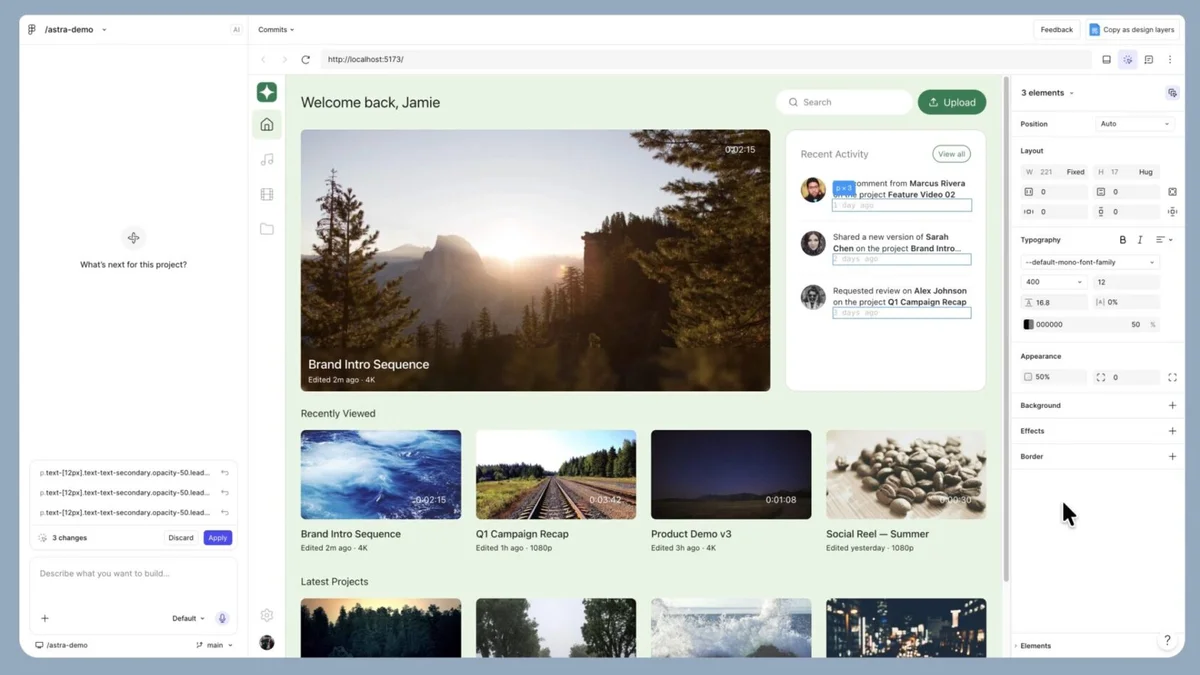Open the coffee beans Social Reel thumbnail

coord(906,474)
